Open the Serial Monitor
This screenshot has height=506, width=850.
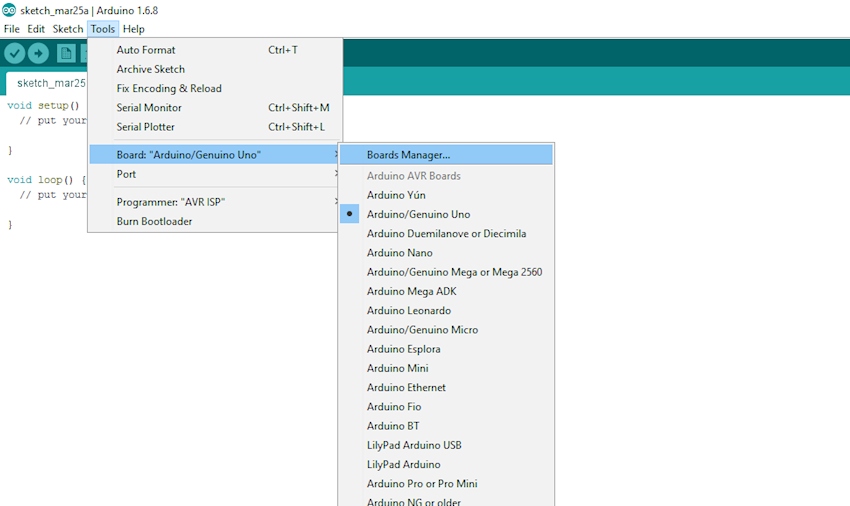[215, 108]
